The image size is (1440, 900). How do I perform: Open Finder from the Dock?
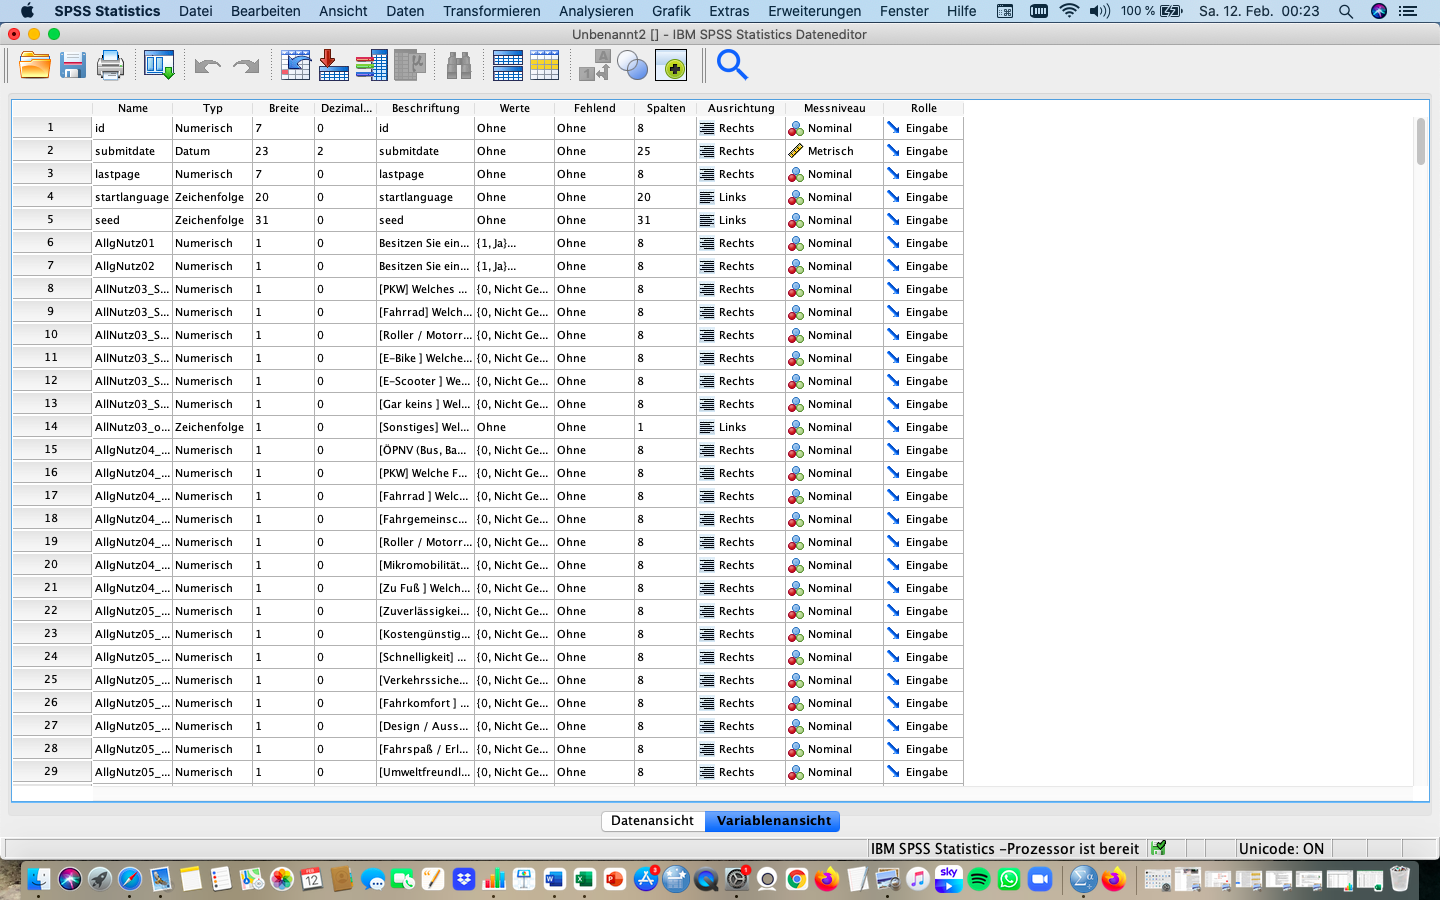pos(39,879)
